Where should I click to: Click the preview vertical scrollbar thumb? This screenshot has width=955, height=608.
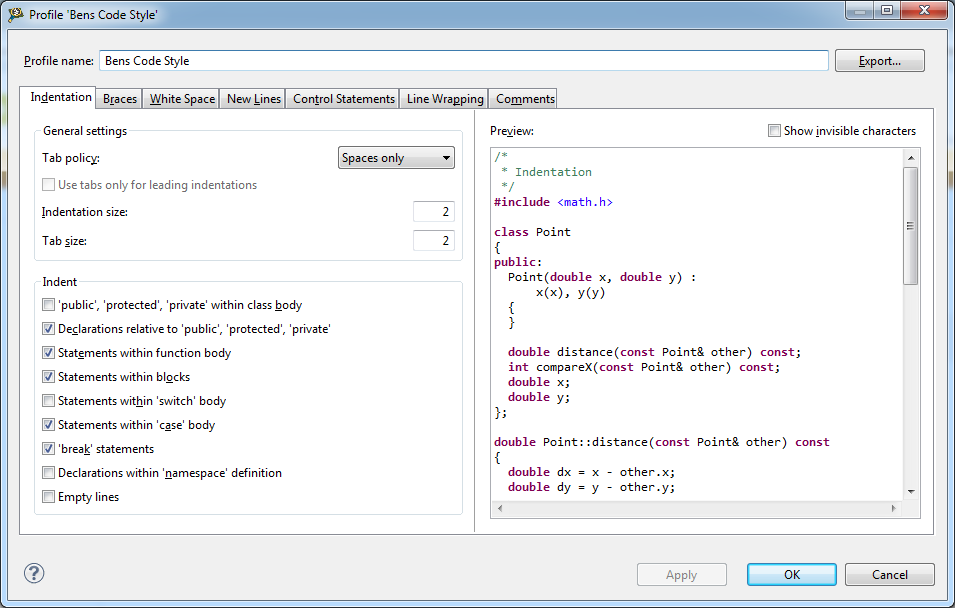click(x=911, y=226)
